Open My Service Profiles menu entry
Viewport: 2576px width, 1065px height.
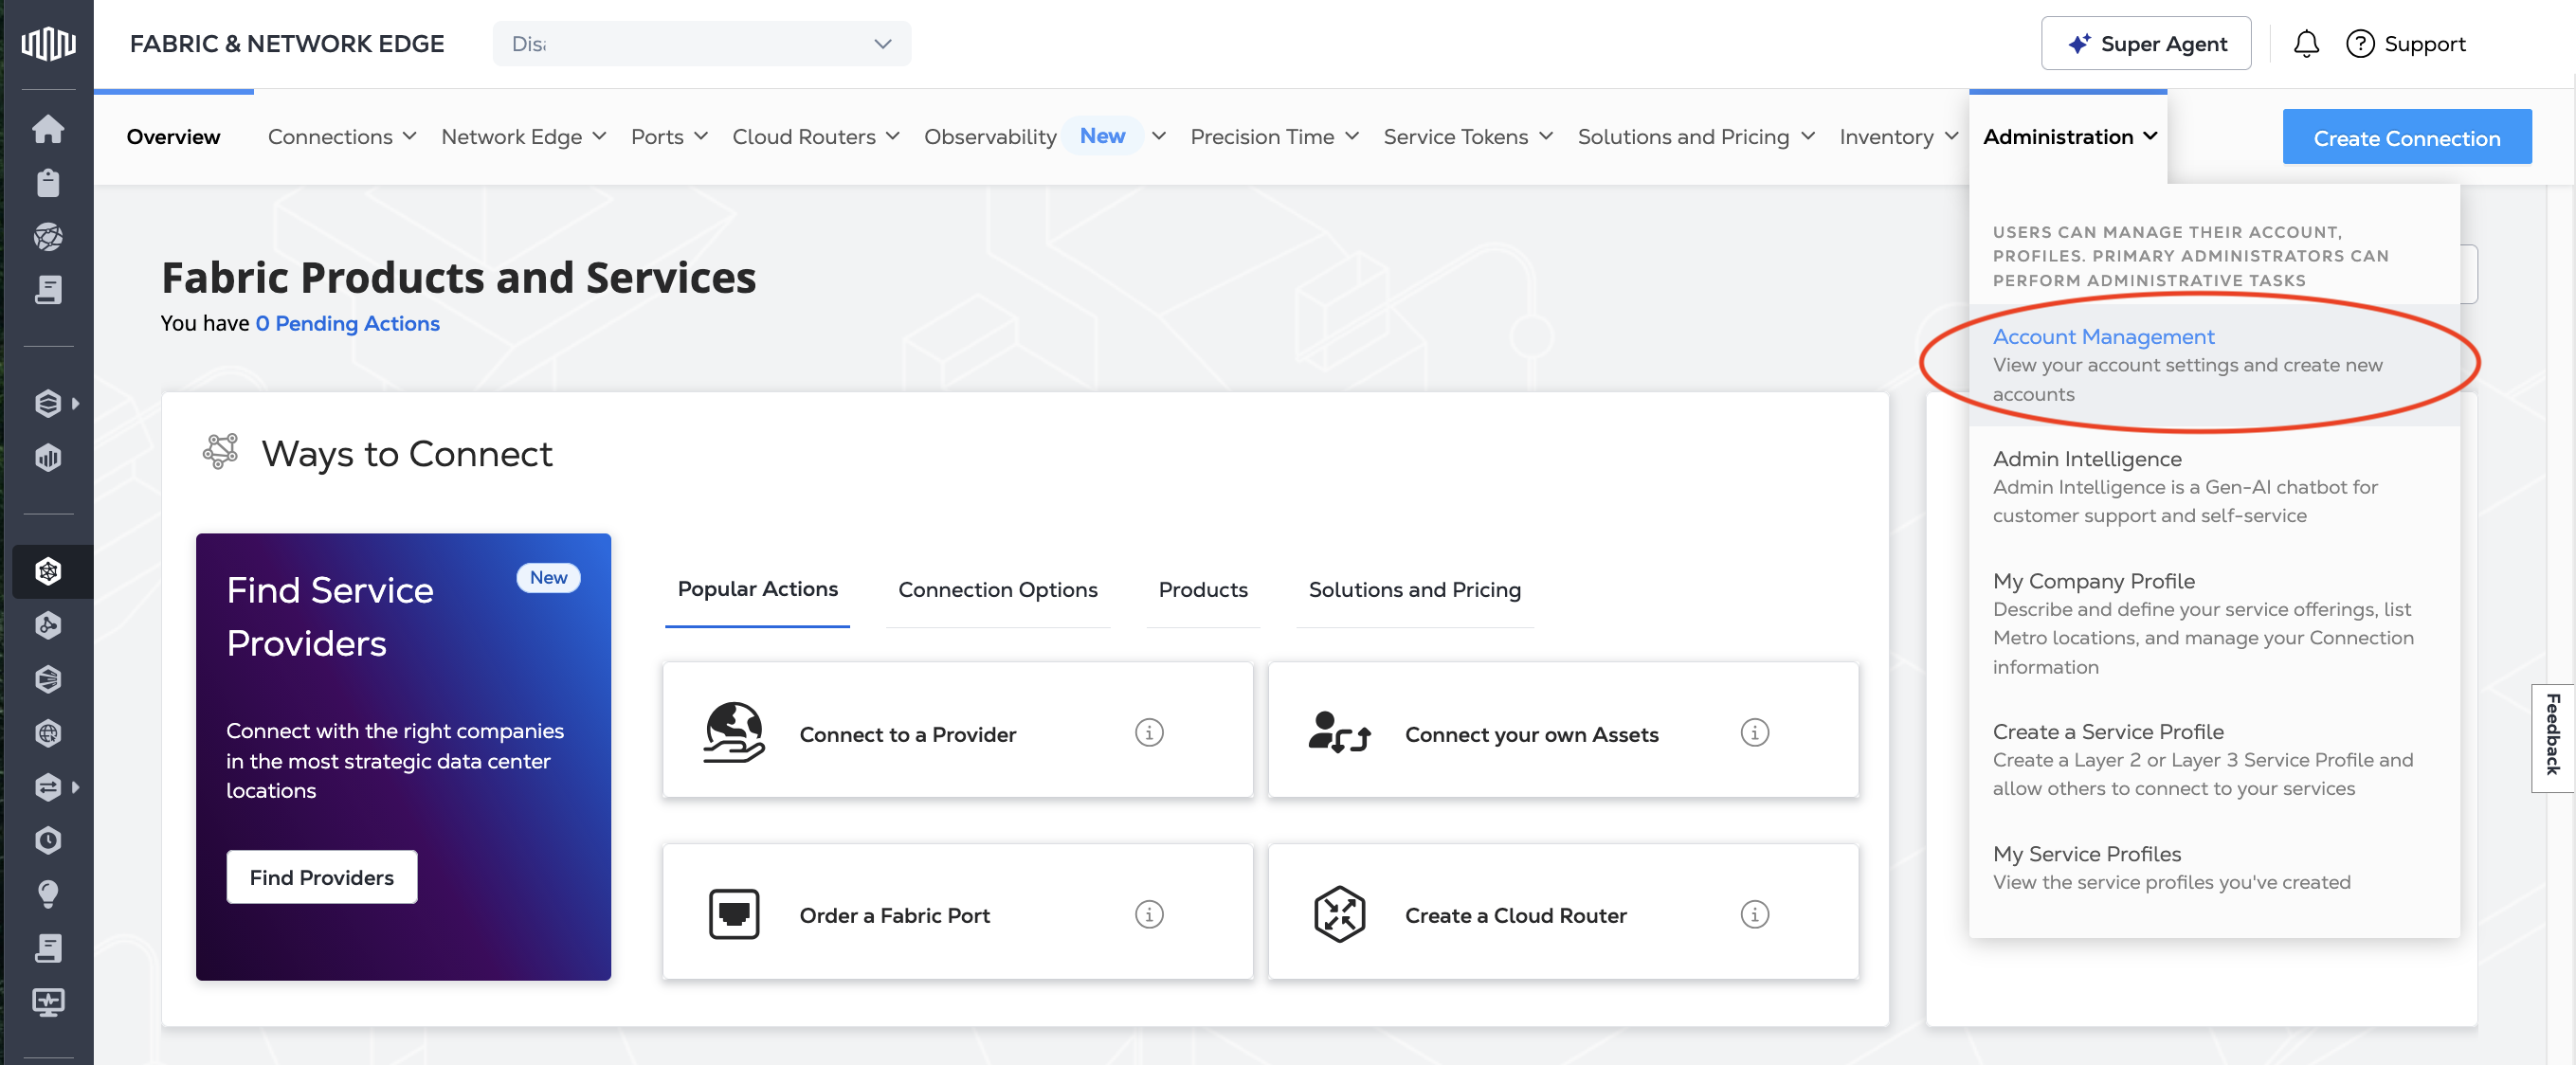[x=2086, y=854]
